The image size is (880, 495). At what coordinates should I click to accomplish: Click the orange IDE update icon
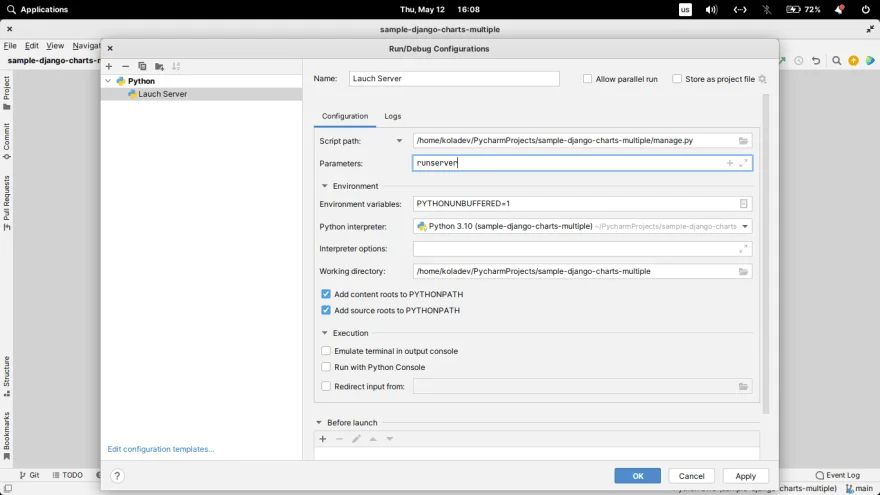(x=853, y=61)
